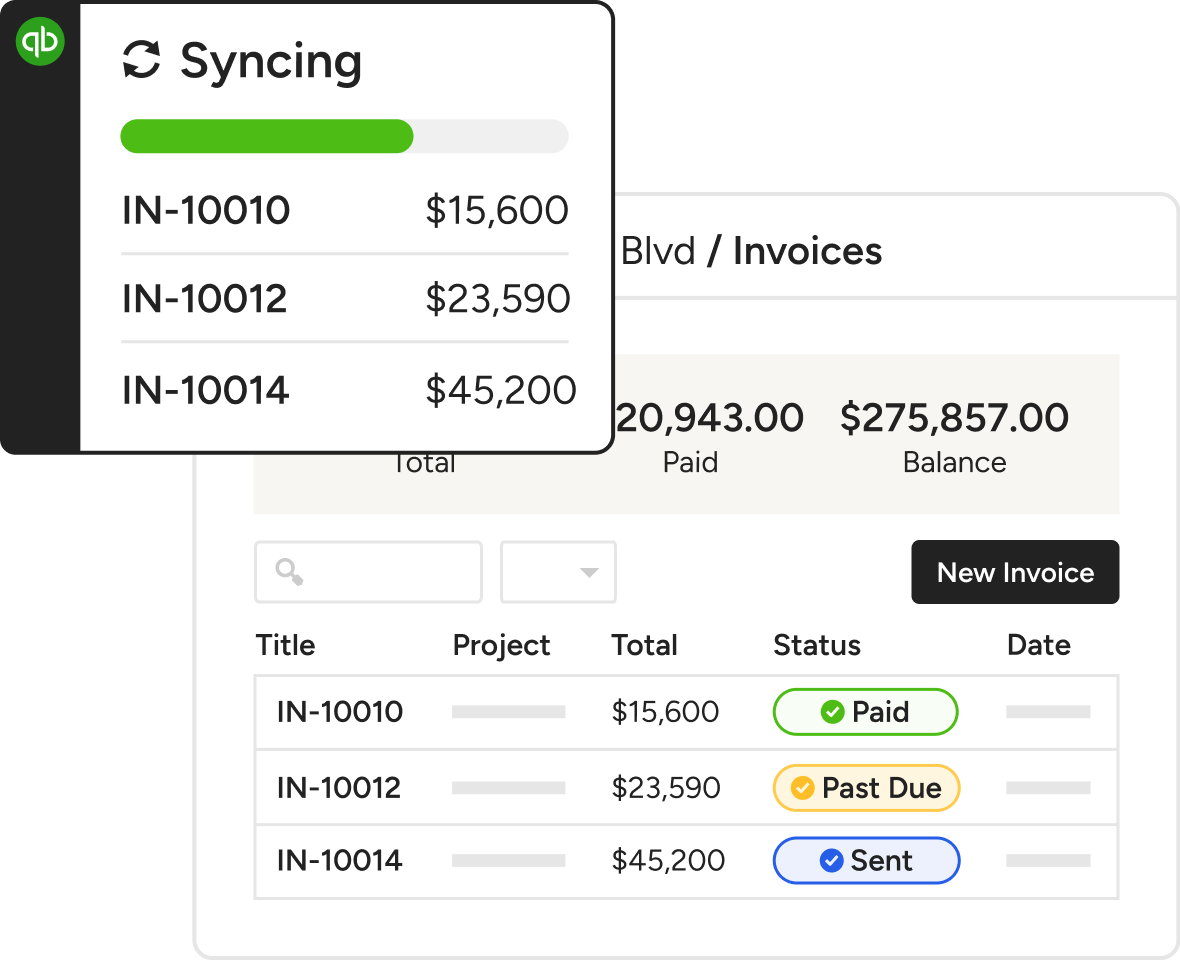Click the orange checkmark in Past Due badge
The image size is (1180, 960).
point(802,788)
